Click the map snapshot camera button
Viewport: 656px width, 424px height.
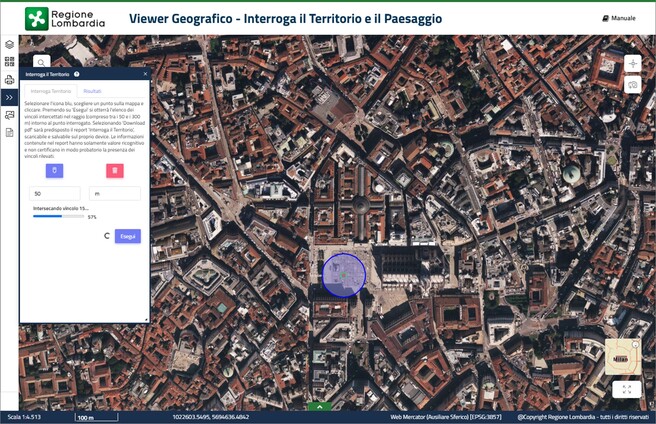point(633,85)
